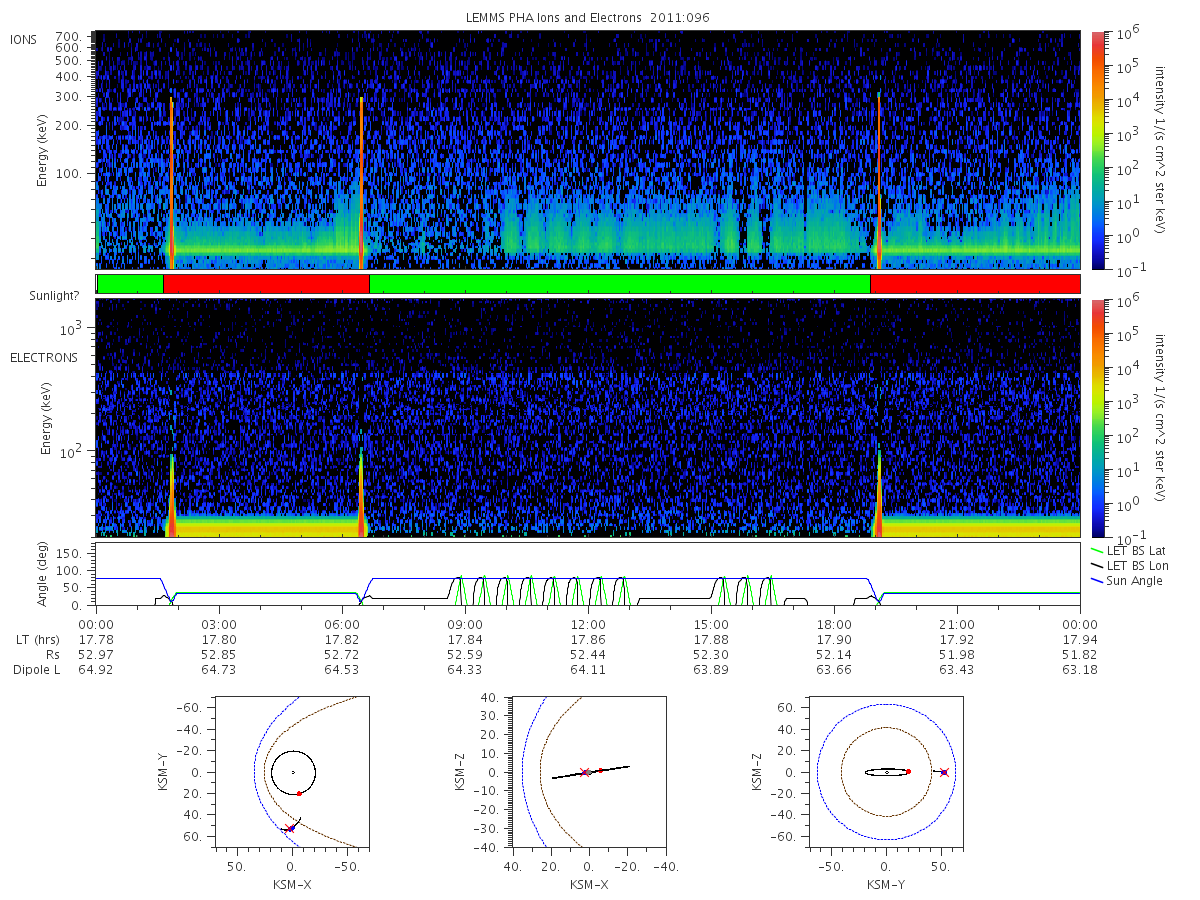Select the LET BS Lon legend entry

pos(1130,566)
